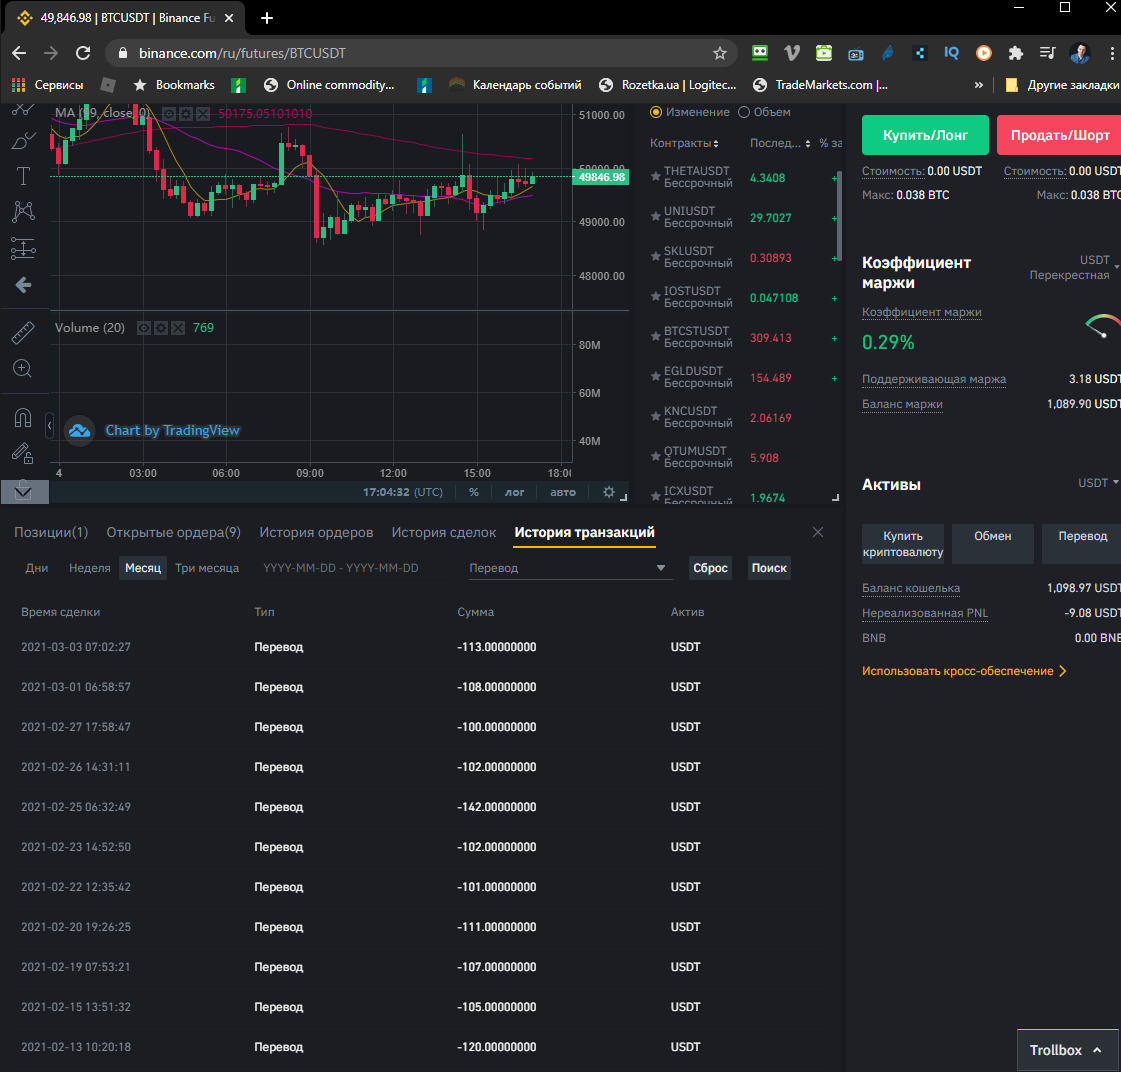Toggle percent scale on chart
This screenshot has height=1072, width=1121.
coord(474,492)
